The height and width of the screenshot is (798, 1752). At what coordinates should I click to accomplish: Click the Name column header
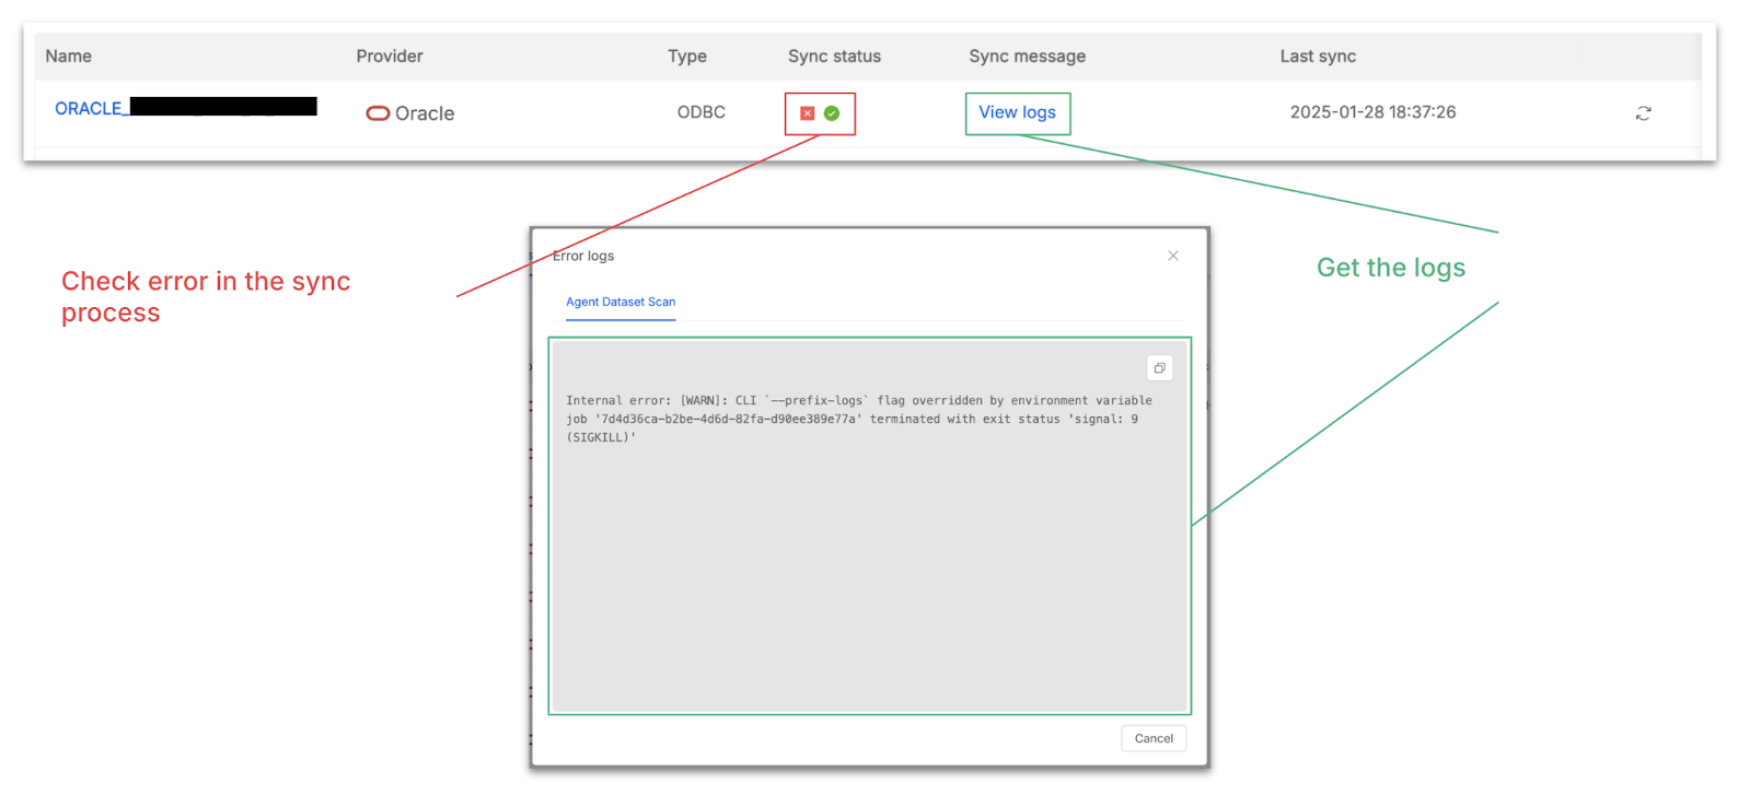tap(68, 56)
